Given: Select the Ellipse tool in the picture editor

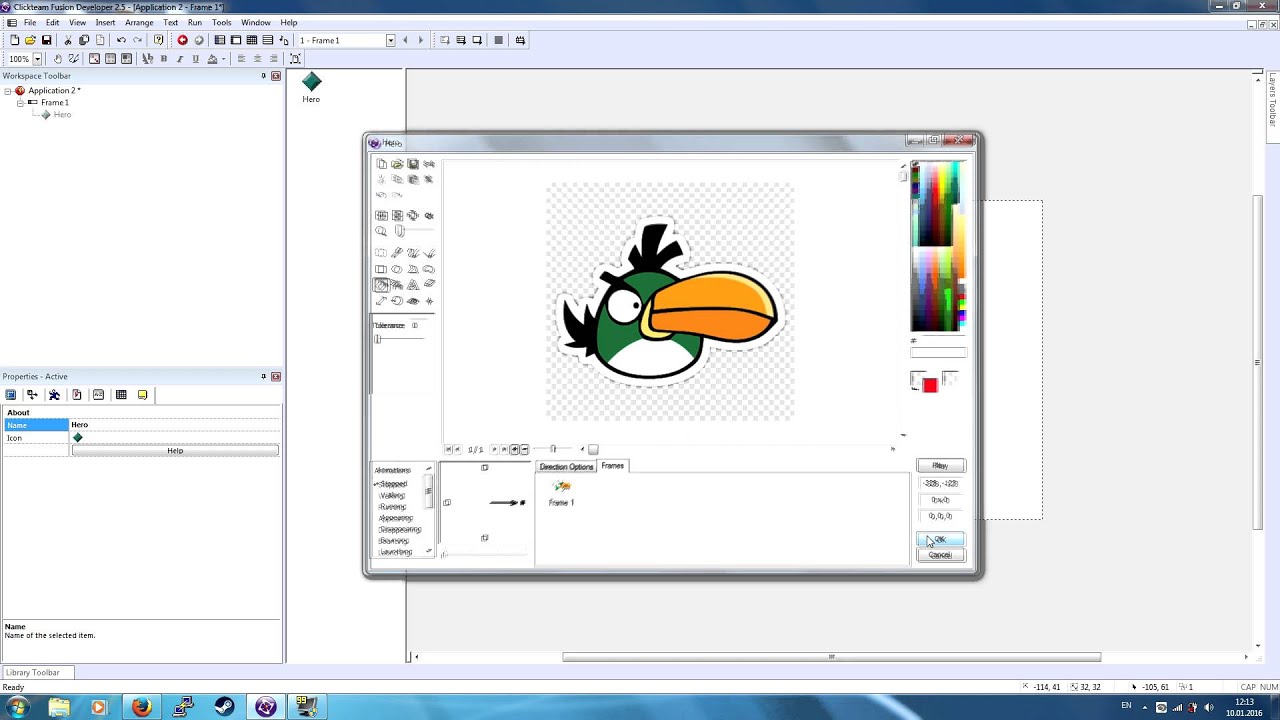Looking at the screenshot, I should 397,269.
